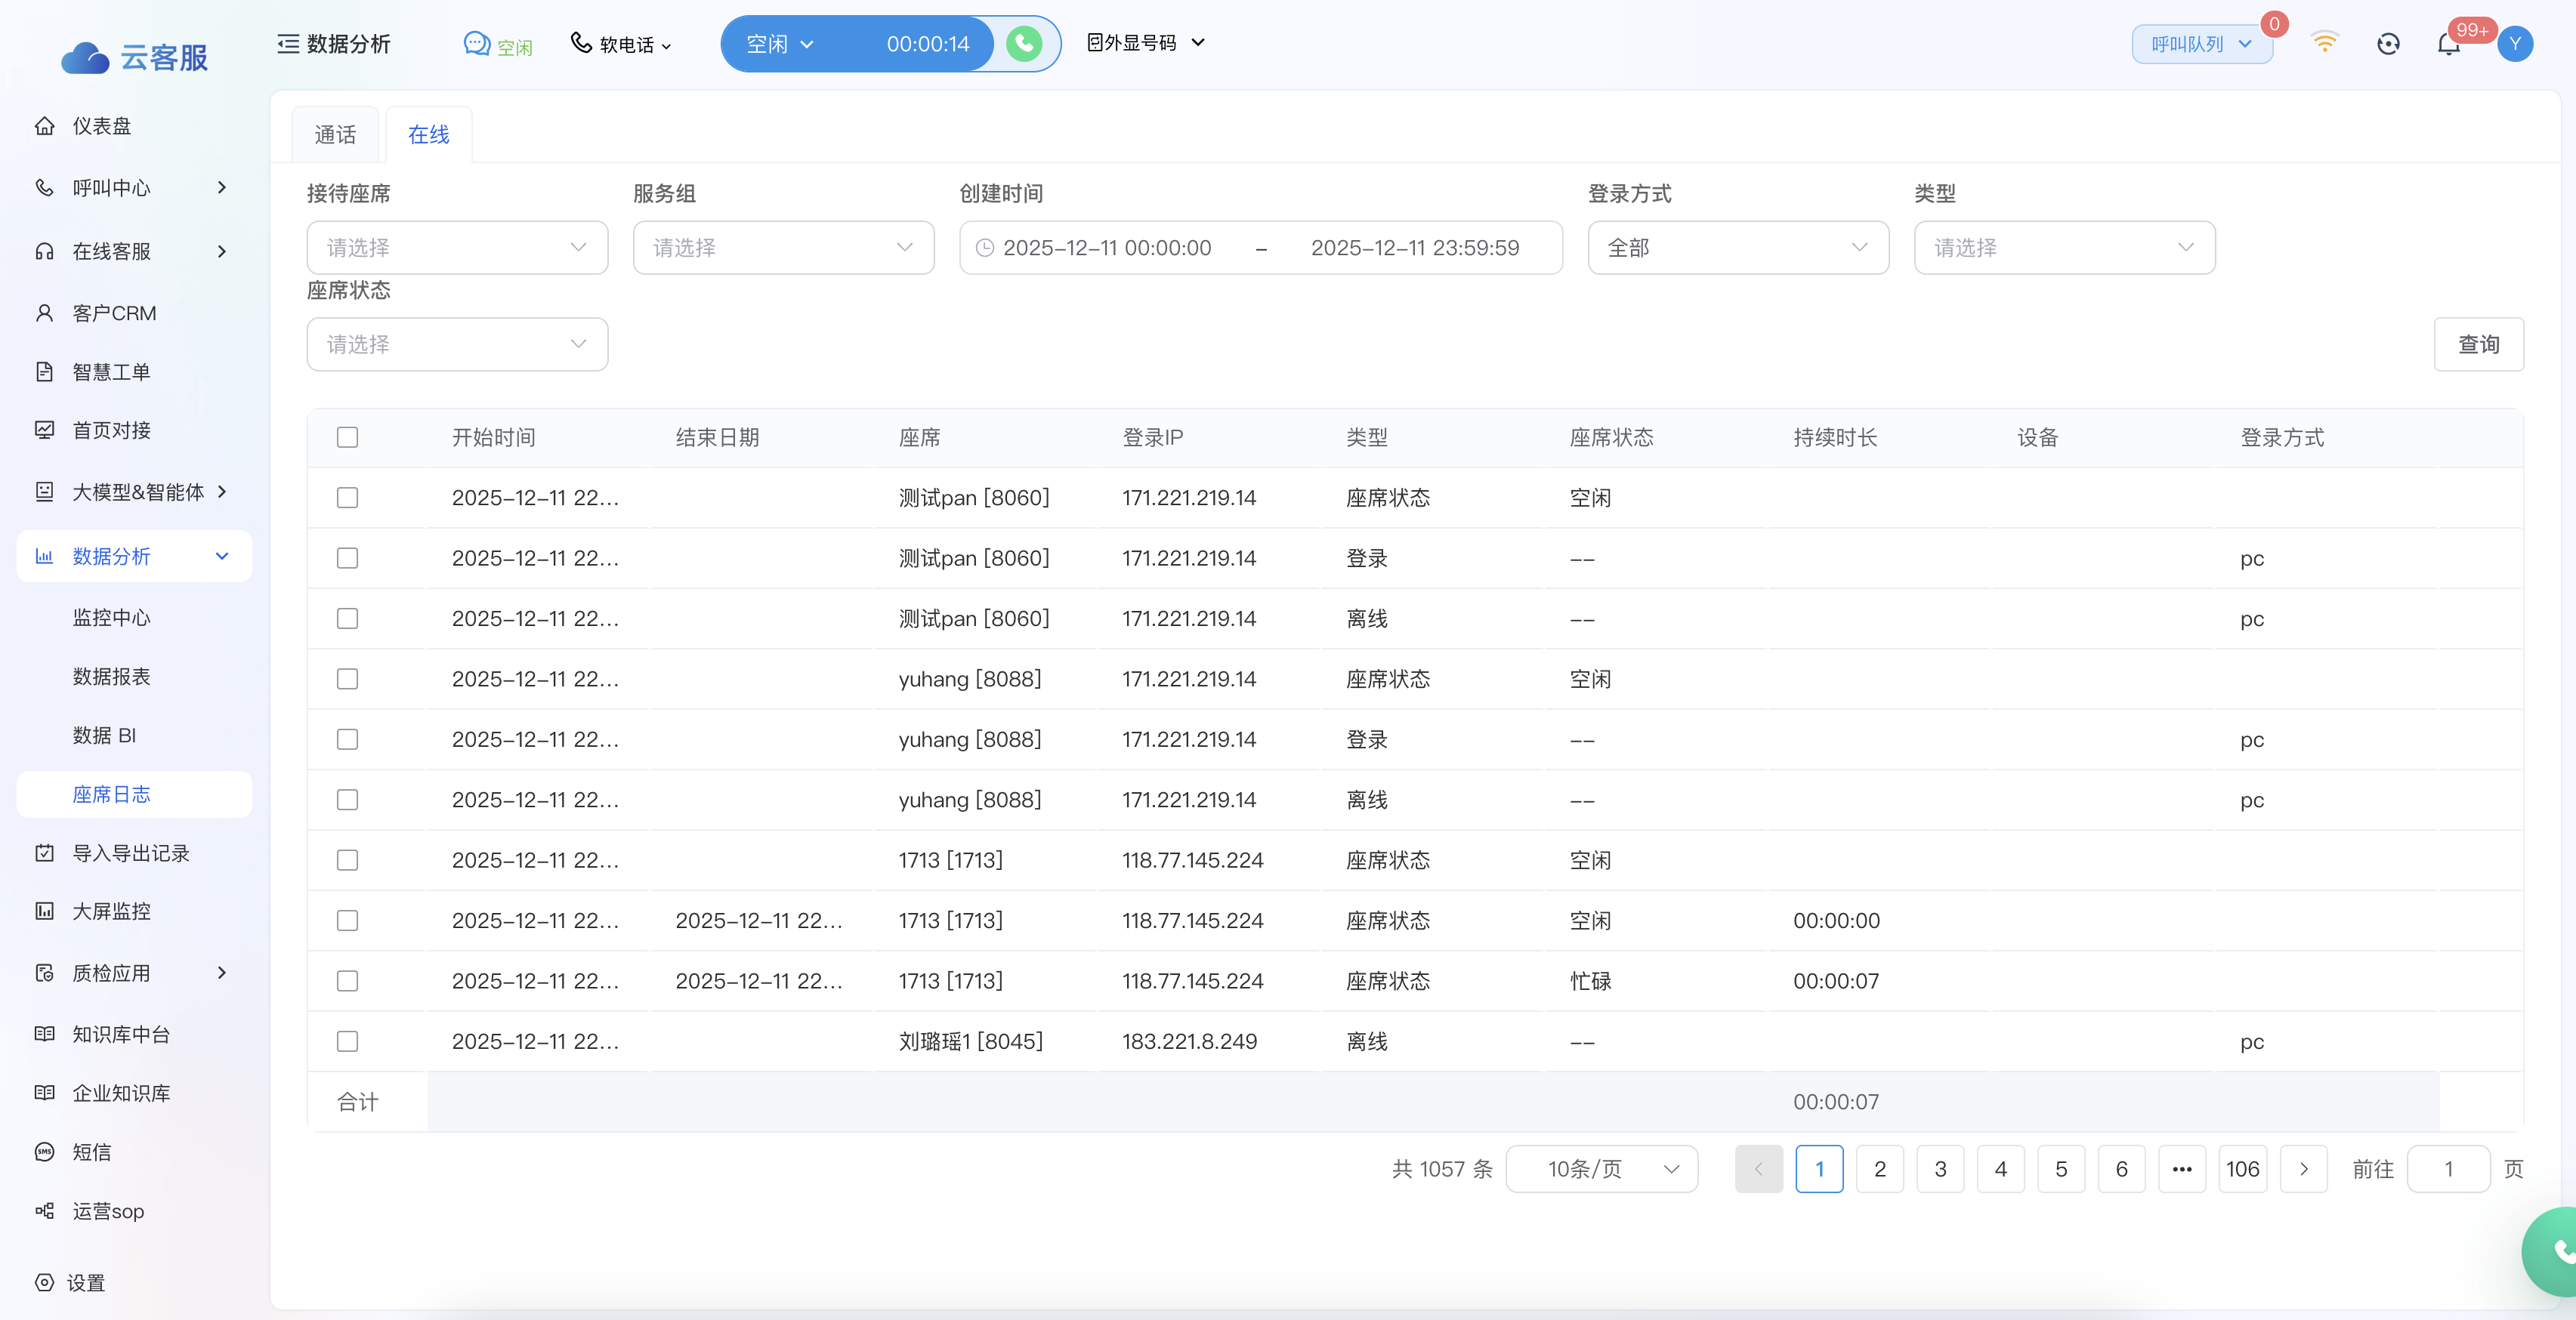Screen dimensions: 2576x1320
Task: Open 仪表盘 from the sidebar
Action: click(x=101, y=126)
